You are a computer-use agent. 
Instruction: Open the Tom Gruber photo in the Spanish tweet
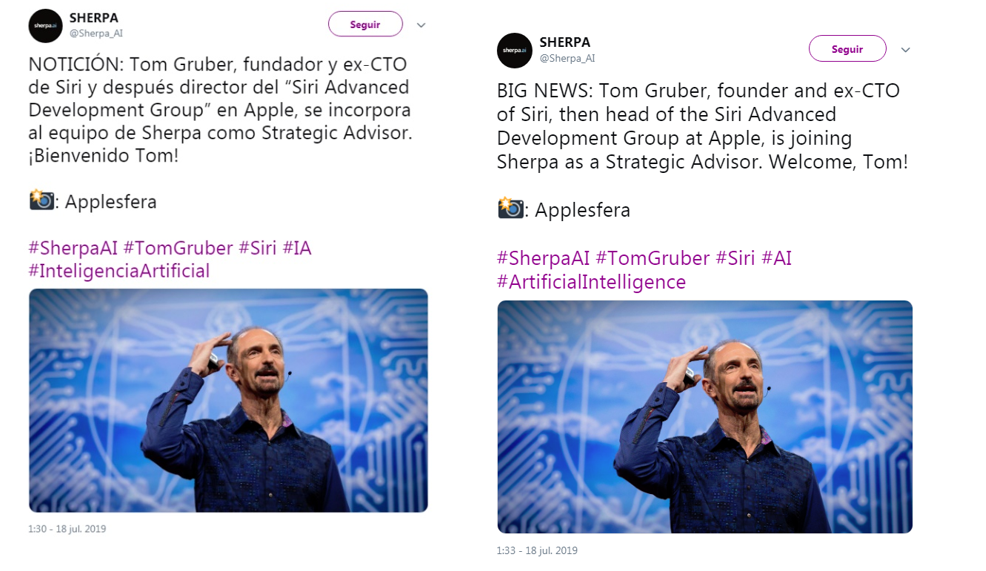tap(228, 400)
